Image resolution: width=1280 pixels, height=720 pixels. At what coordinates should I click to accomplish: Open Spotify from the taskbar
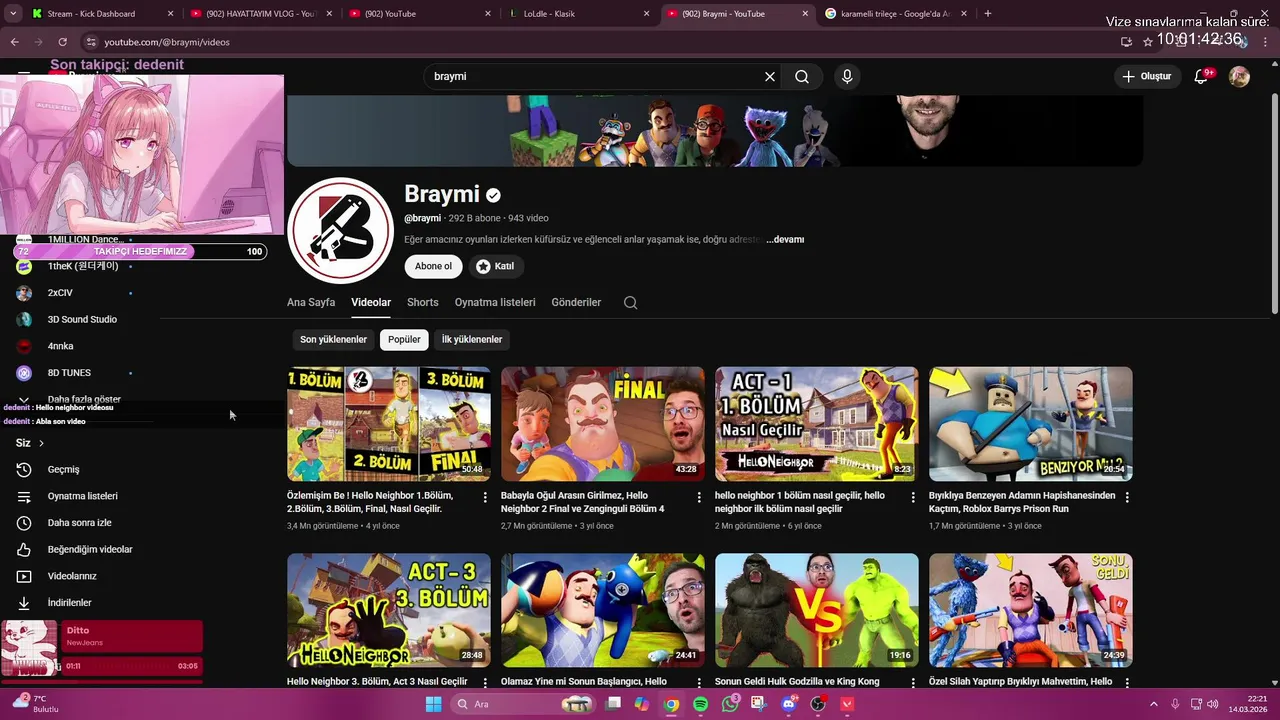click(701, 704)
